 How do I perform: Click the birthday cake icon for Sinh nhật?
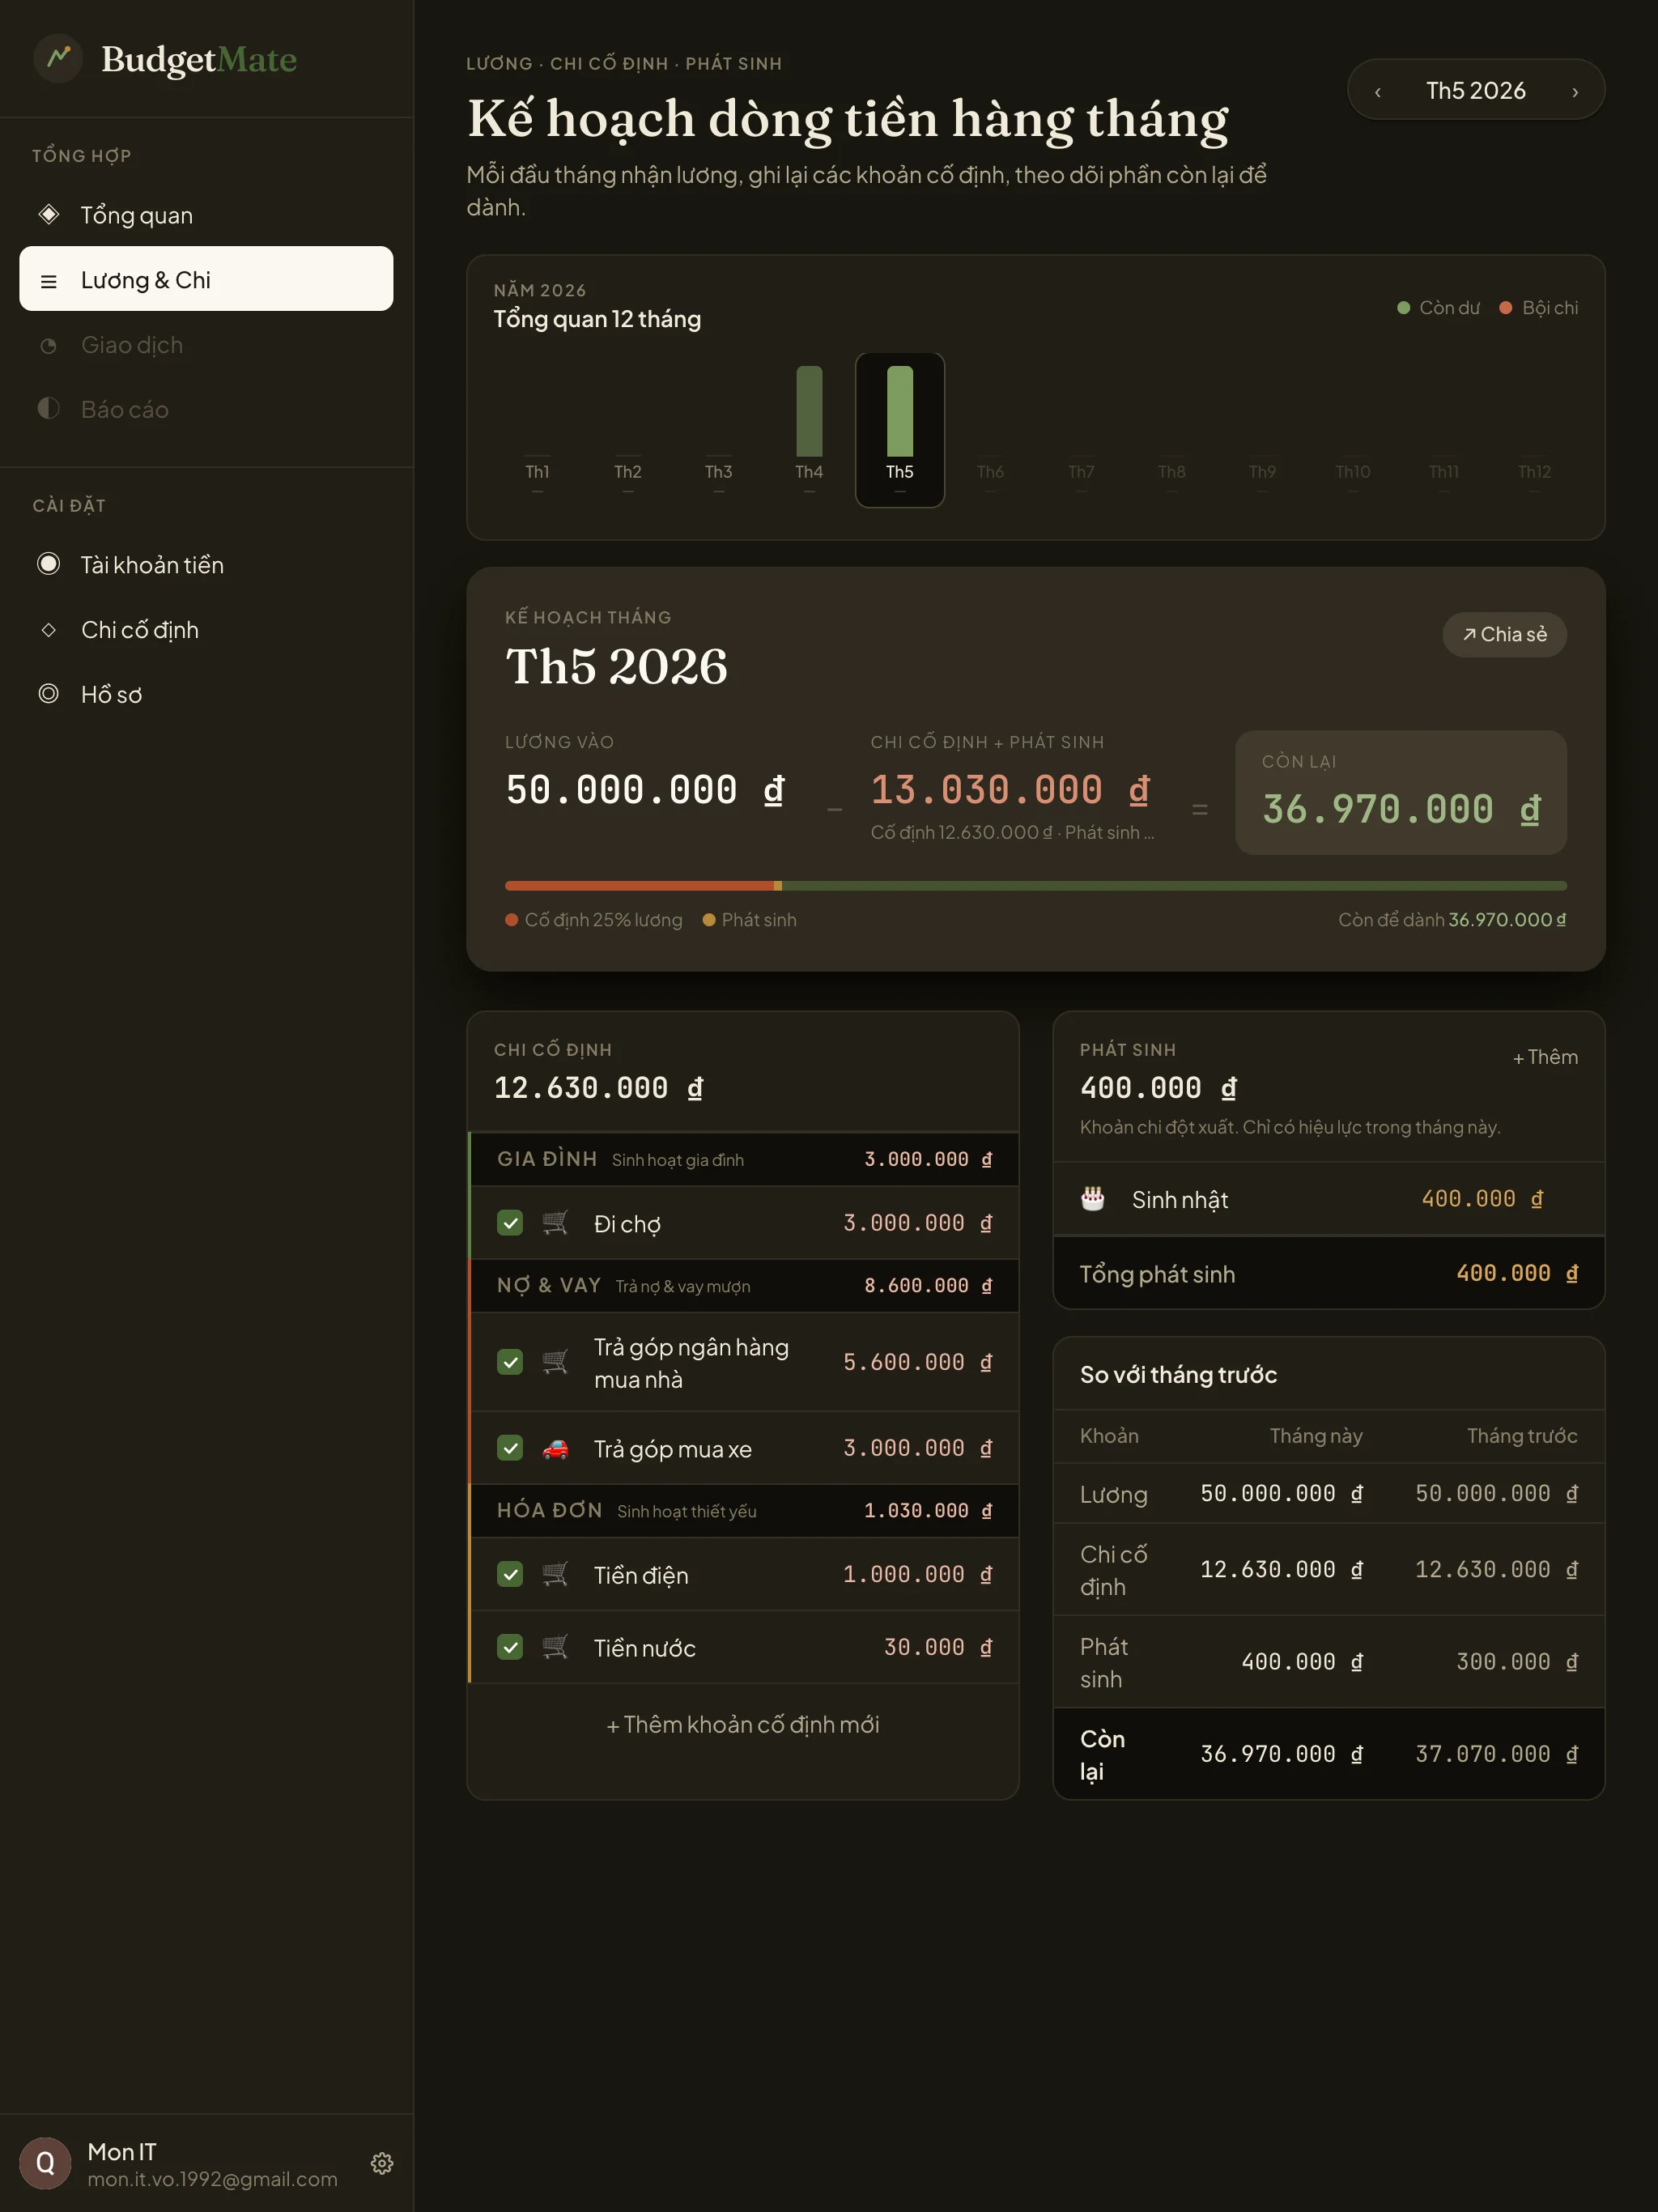[1093, 1199]
